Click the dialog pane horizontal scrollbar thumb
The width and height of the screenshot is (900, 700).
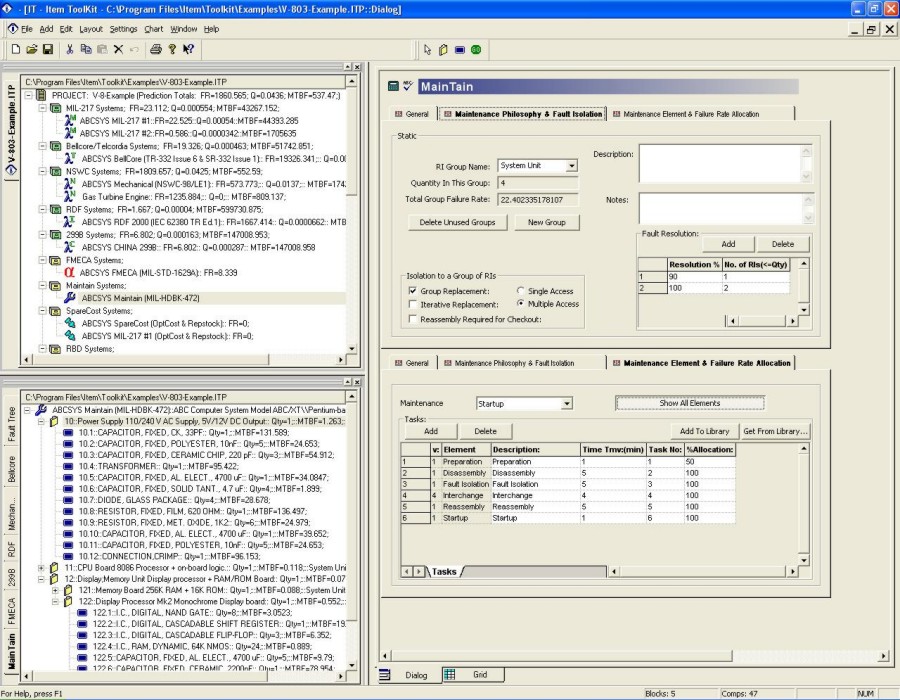pyautogui.click(x=561, y=655)
